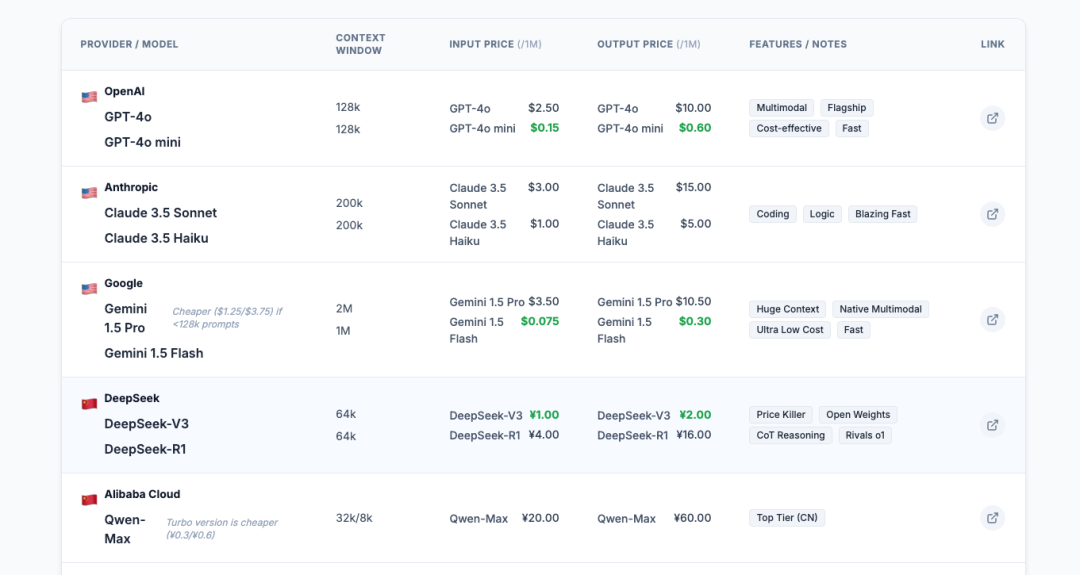Select the CoT Reasoning tag
1080x575 pixels.
[790, 435]
